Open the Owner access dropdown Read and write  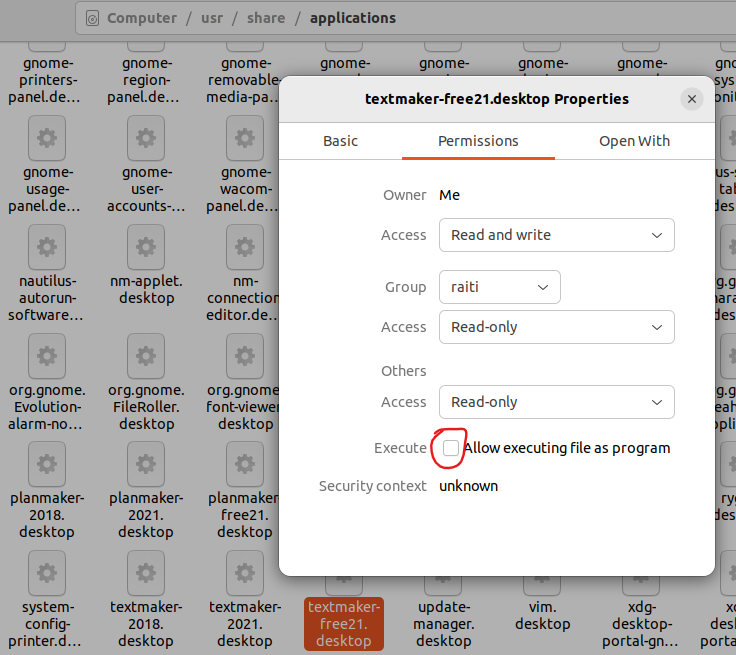click(x=556, y=235)
